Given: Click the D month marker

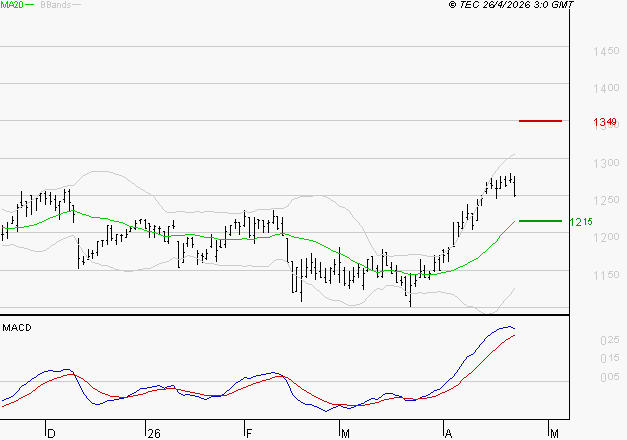Looking at the screenshot, I should pos(51,434).
